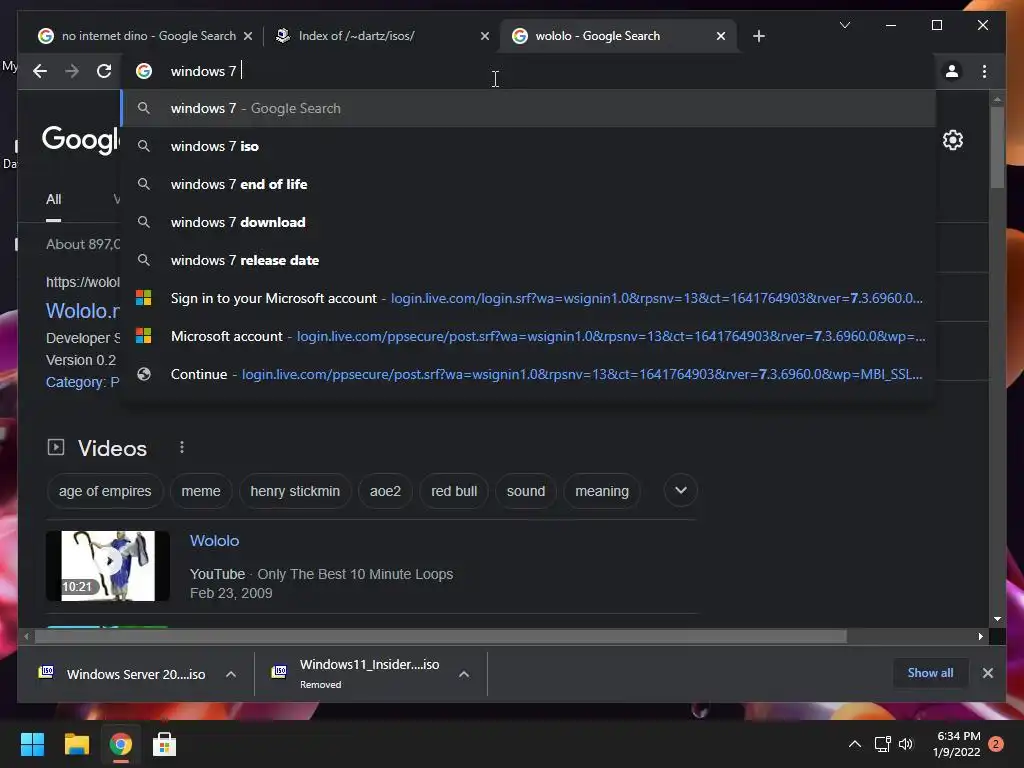Filter videos by 'aoe2' chip
Screen dimensions: 1024x768
[x=385, y=491]
